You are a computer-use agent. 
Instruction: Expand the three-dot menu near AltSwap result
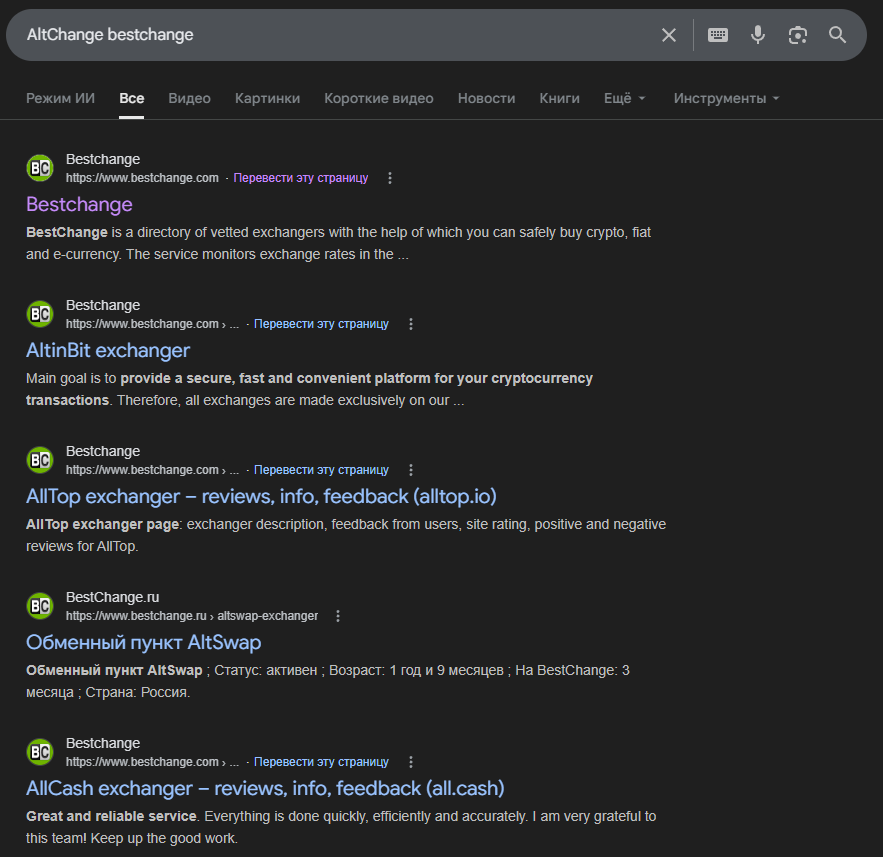337,615
